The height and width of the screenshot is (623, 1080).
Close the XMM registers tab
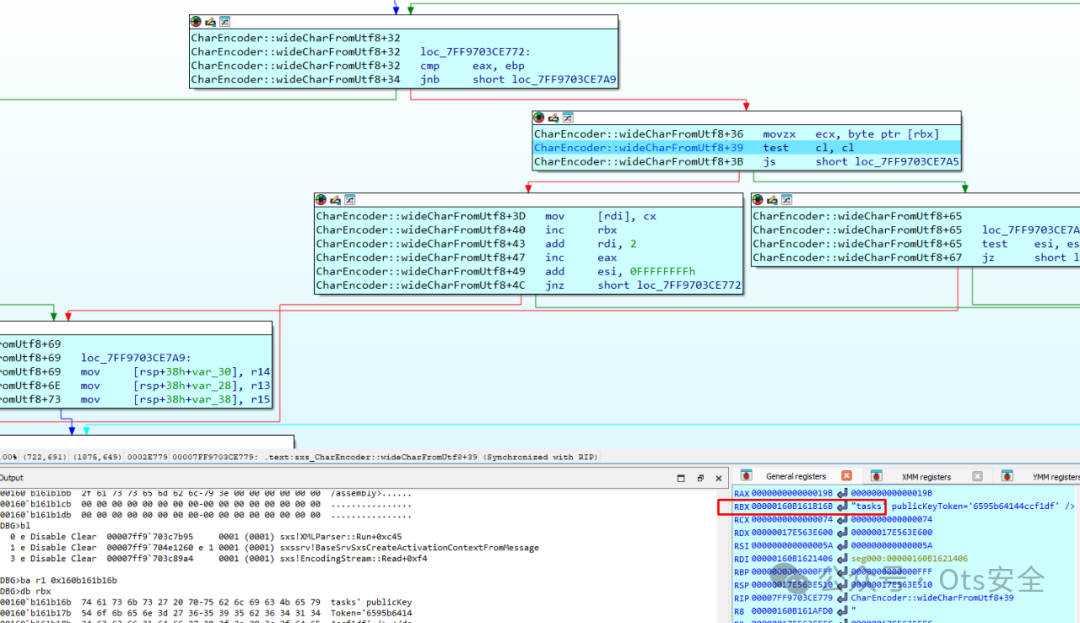[977, 476]
